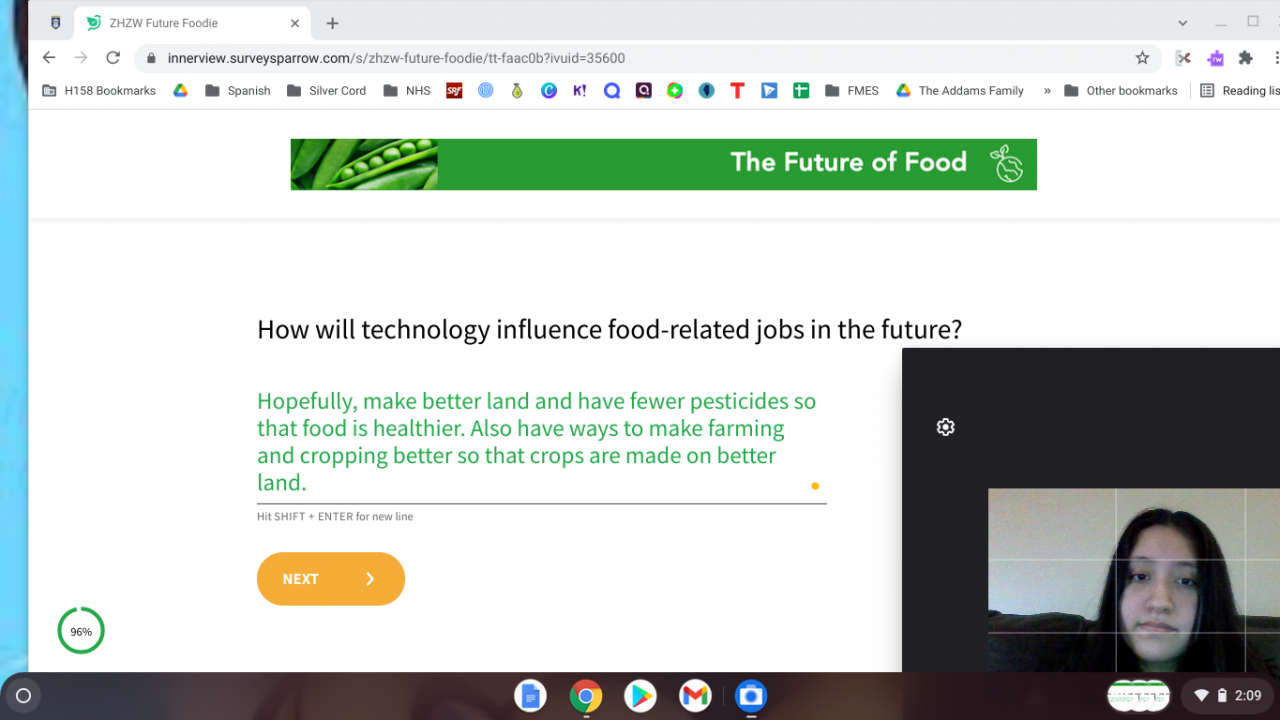Expand the Spanish bookmarks folder
Image resolution: width=1280 pixels, height=720 pixels.
pos(238,90)
